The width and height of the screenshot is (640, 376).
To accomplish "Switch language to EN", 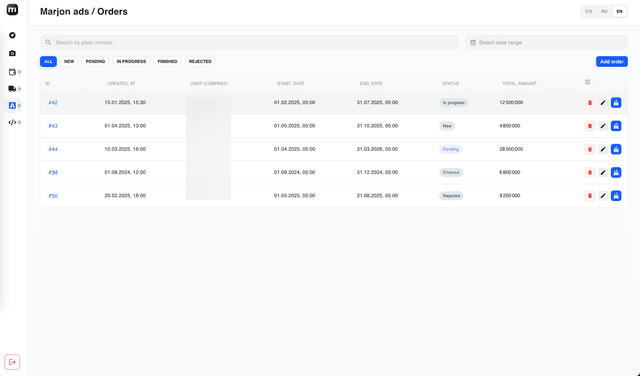I will click(619, 11).
